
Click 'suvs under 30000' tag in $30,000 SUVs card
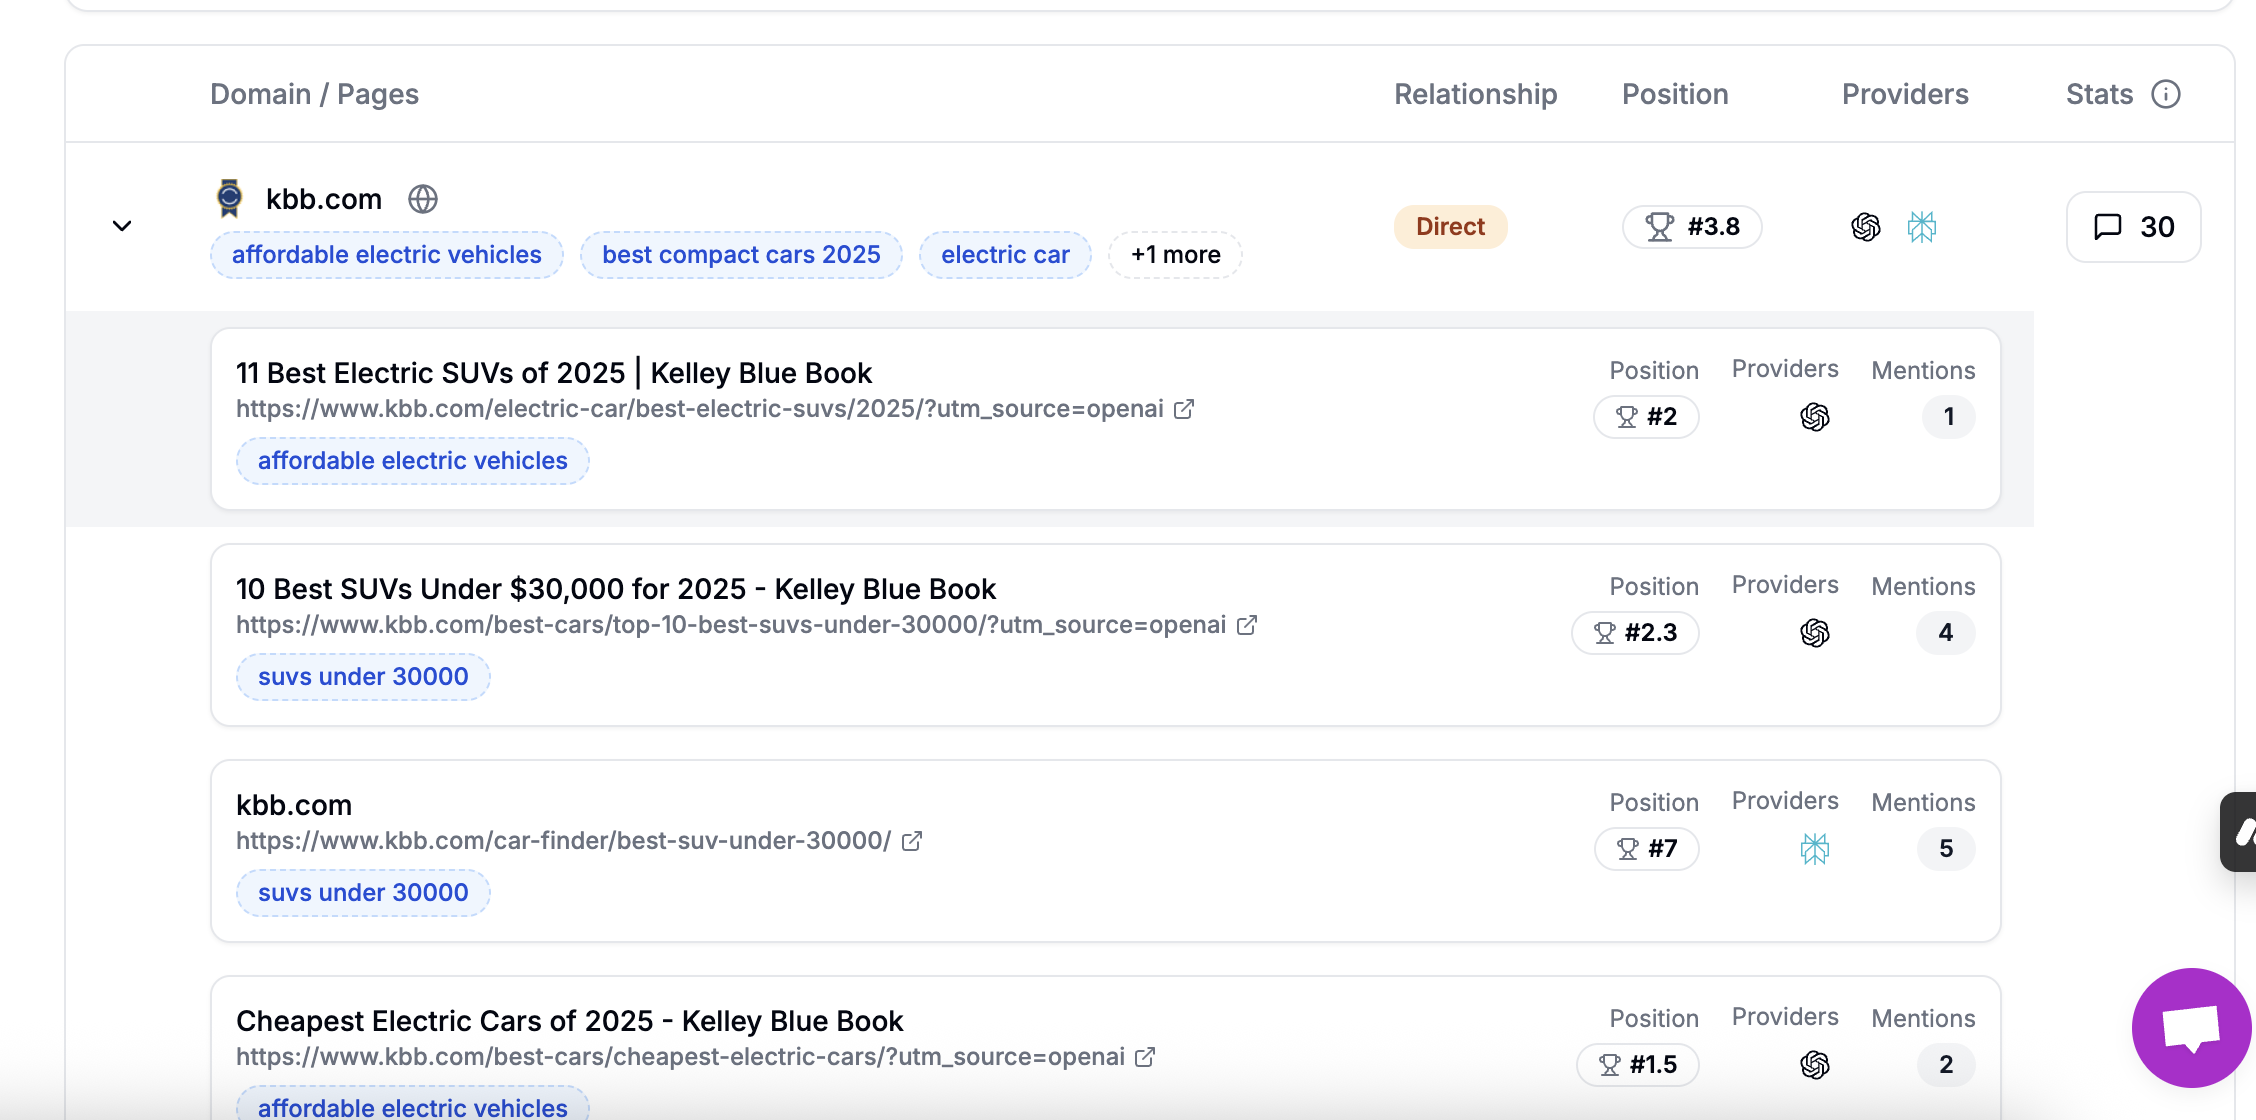point(363,677)
